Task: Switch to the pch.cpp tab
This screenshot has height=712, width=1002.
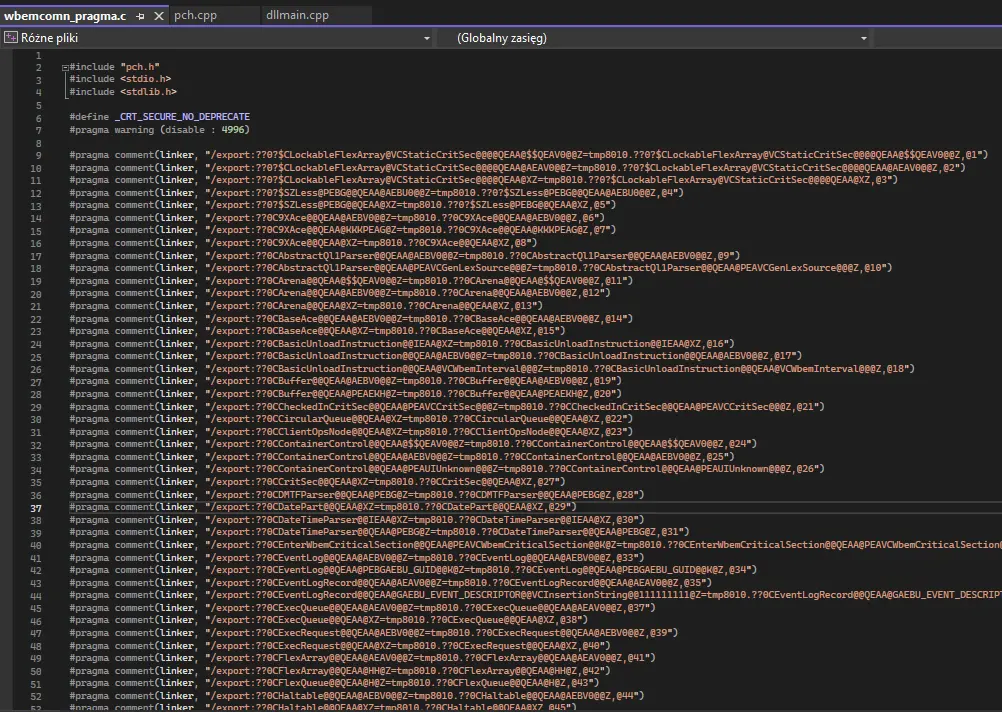Action: pos(195,16)
